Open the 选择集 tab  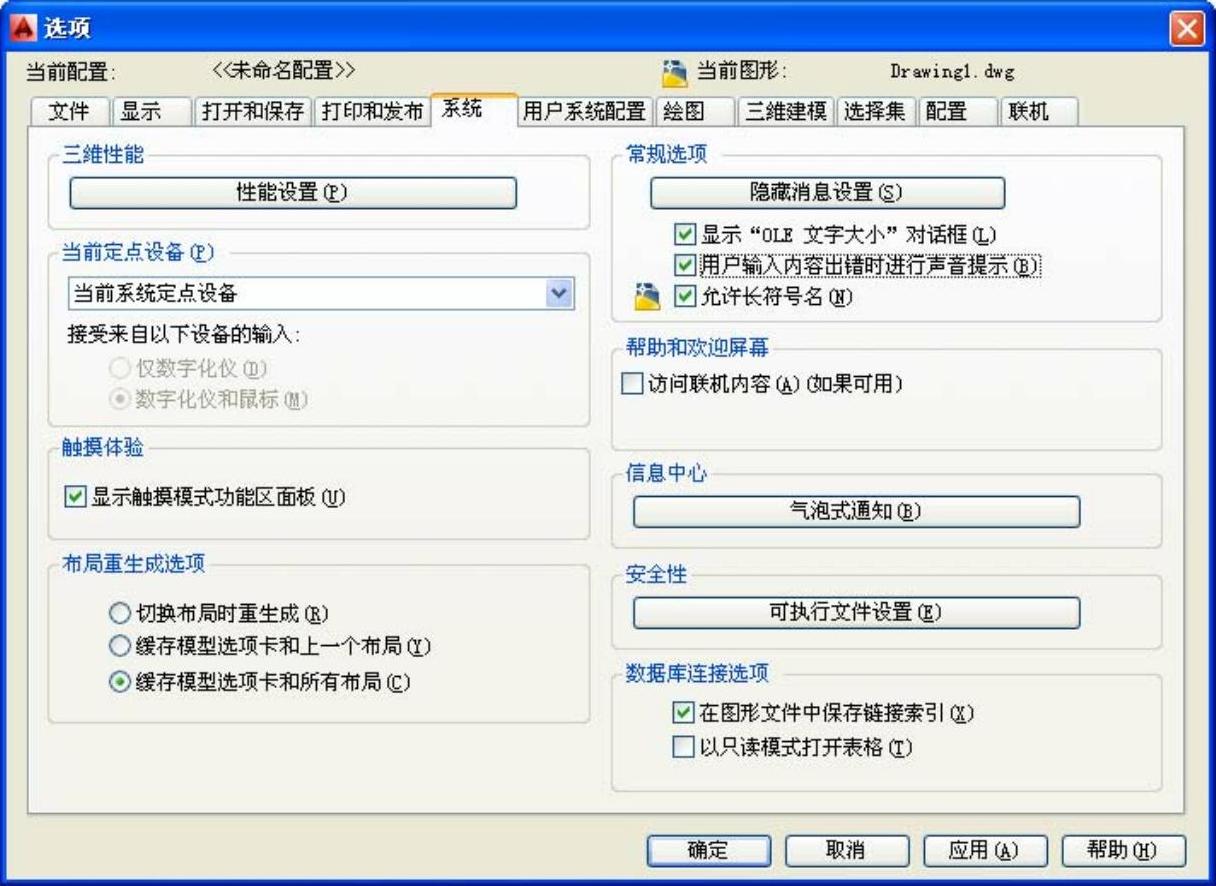click(x=874, y=112)
